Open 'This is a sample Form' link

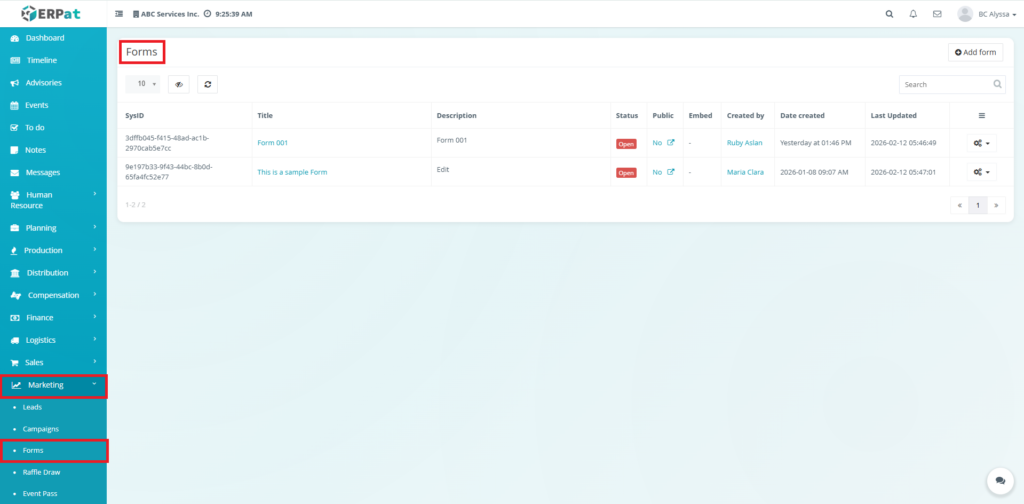click(292, 172)
